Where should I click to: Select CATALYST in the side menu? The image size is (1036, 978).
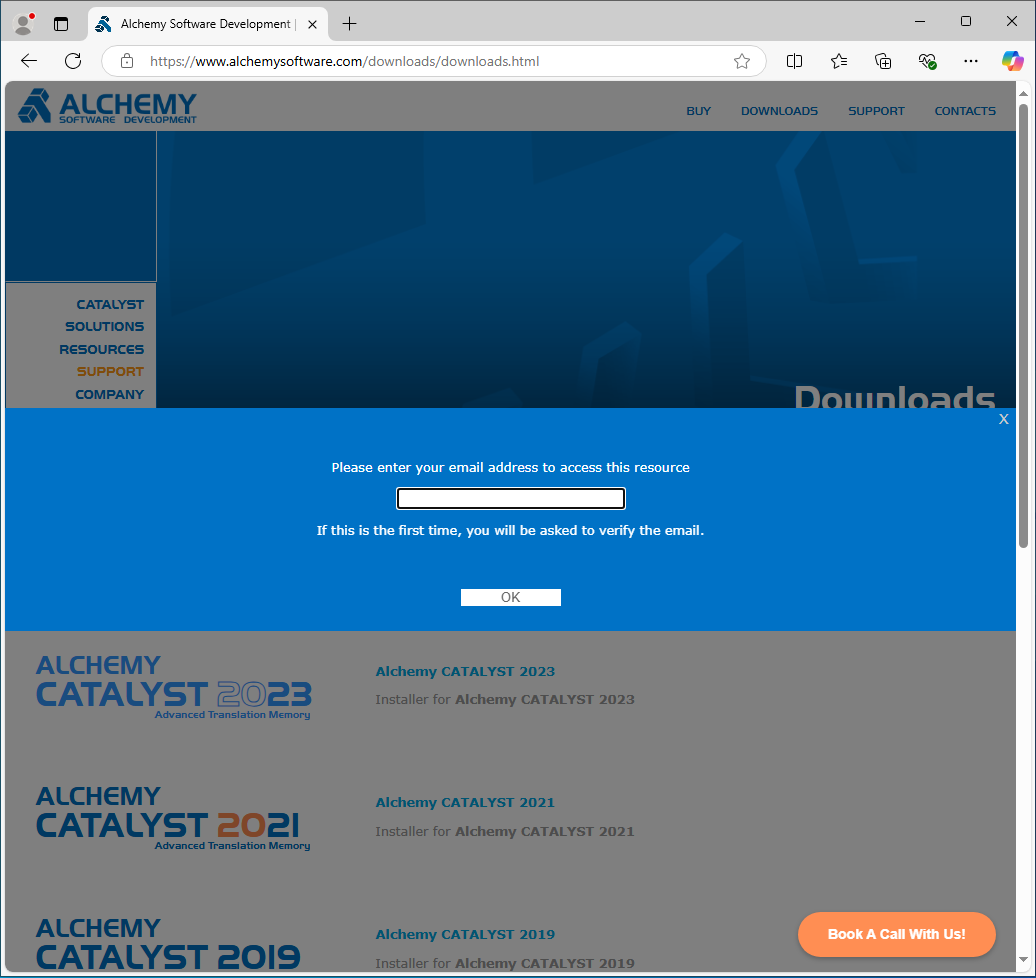(x=110, y=305)
